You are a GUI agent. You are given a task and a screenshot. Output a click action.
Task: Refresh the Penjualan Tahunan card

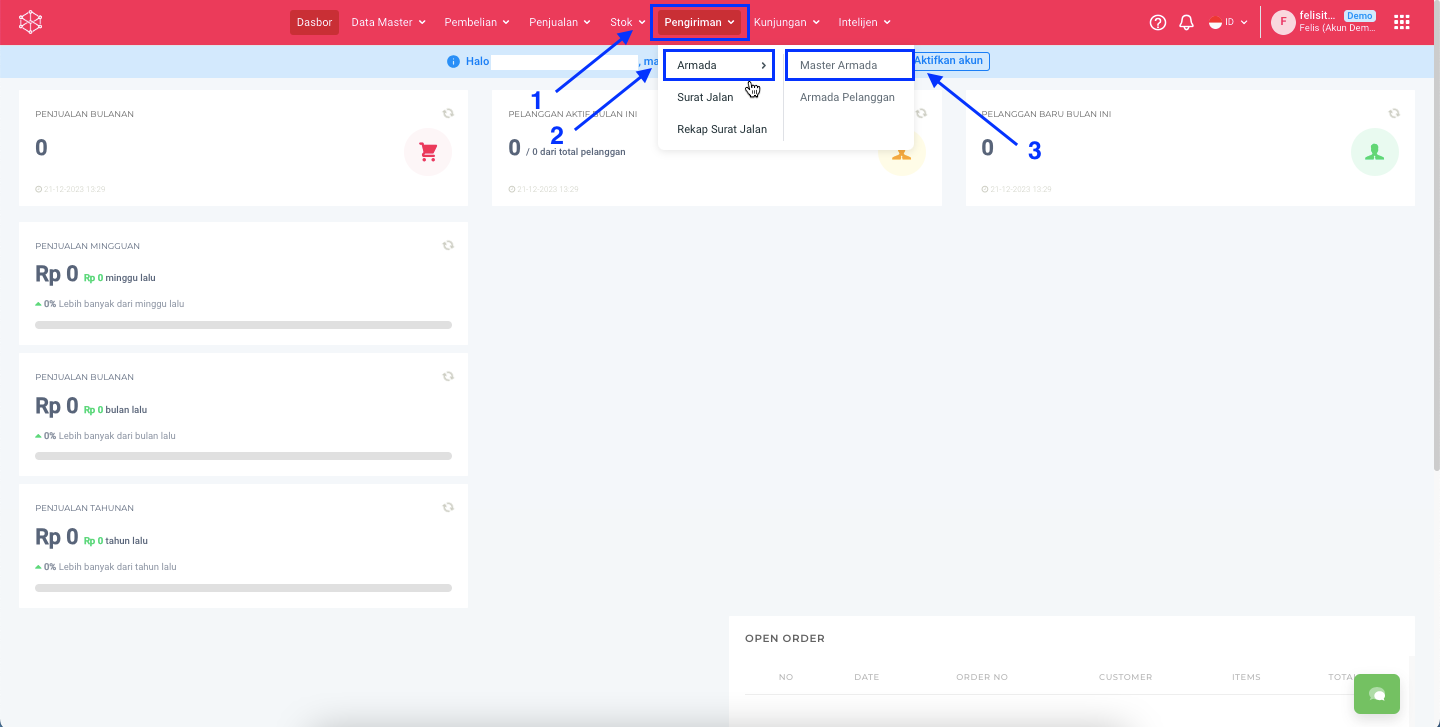(448, 508)
